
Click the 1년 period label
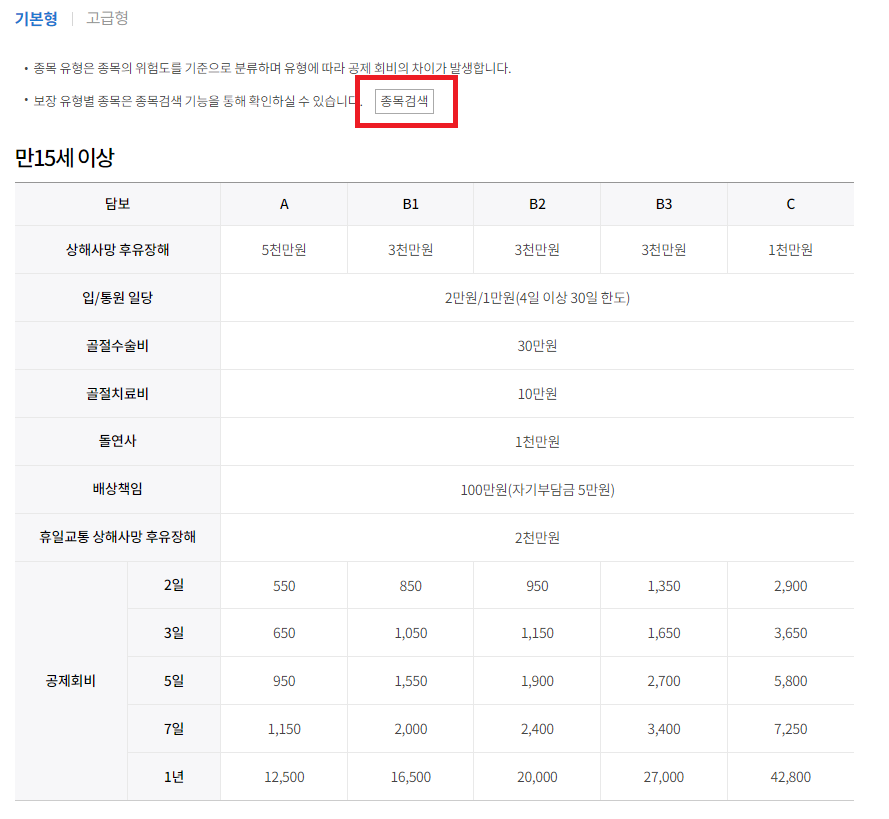tap(174, 776)
